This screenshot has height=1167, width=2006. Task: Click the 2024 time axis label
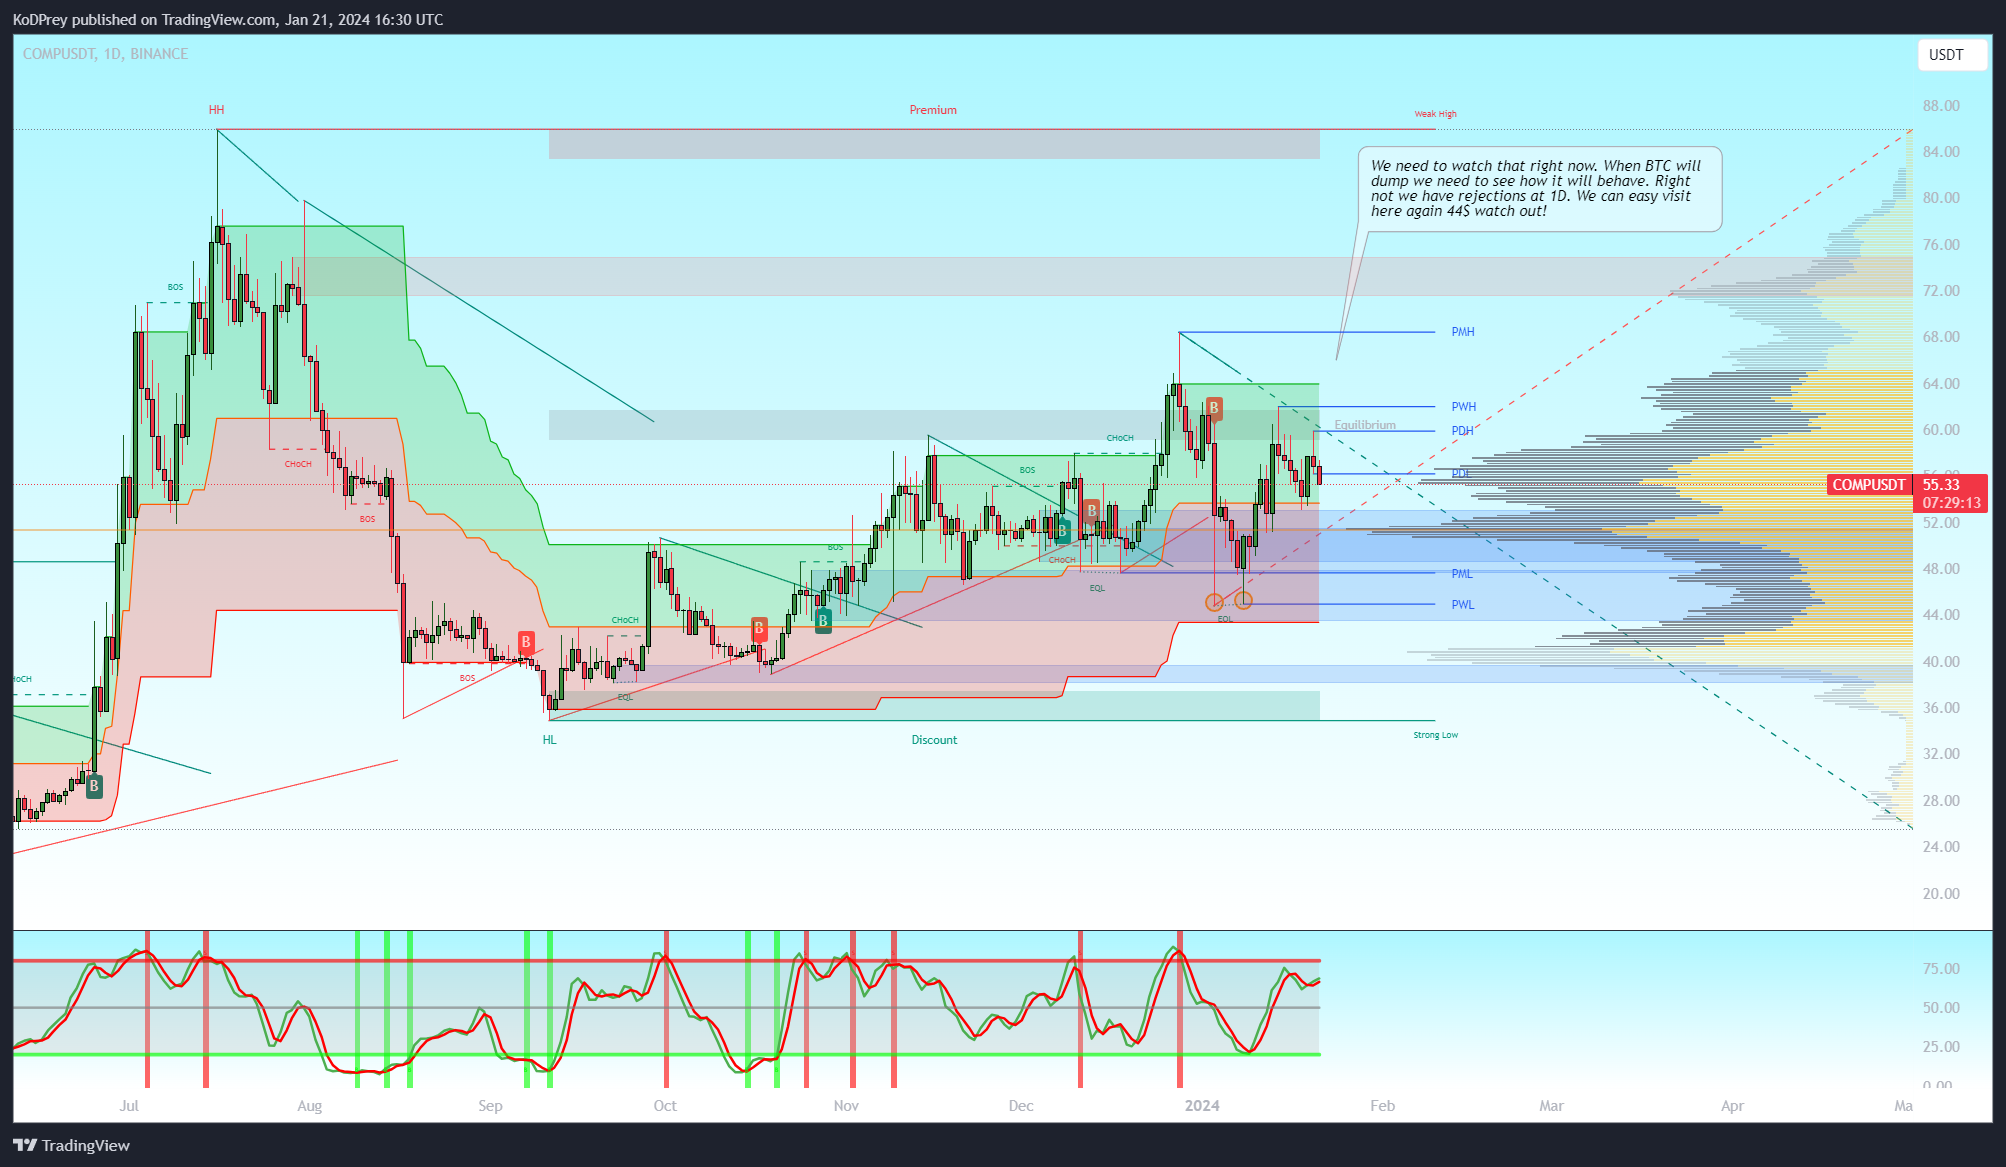point(1202,1106)
